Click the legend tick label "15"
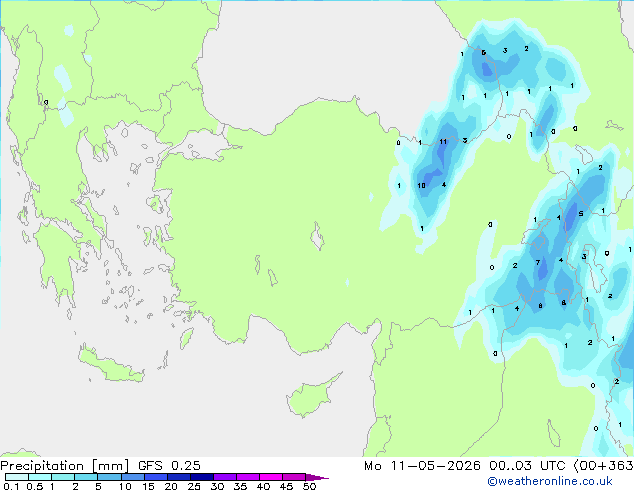634x490 pixels. click(x=148, y=486)
